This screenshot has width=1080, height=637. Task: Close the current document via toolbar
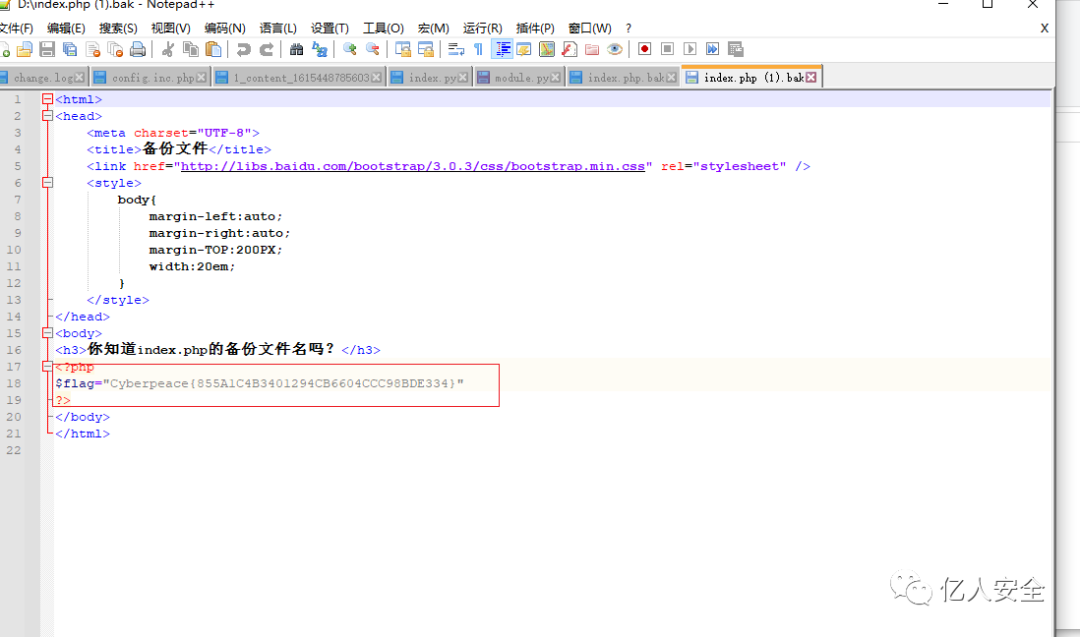92,49
